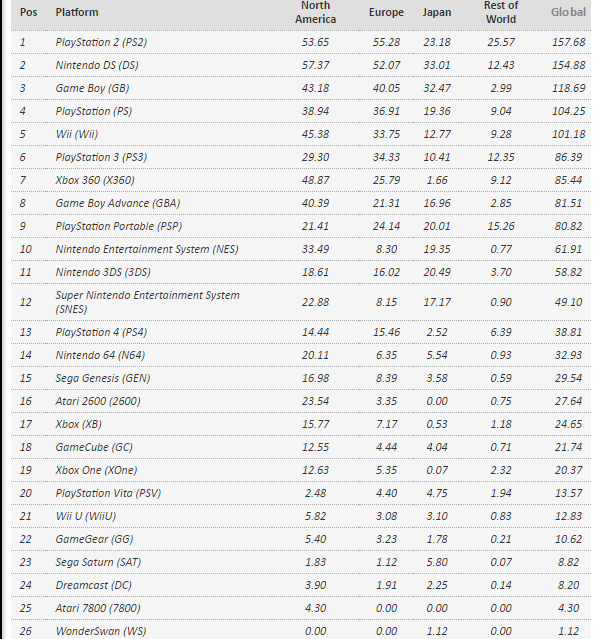Open PlayStation Vita (PSV) platform entry
The height and width of the screenshot is (639, 600).
(108, 493)
